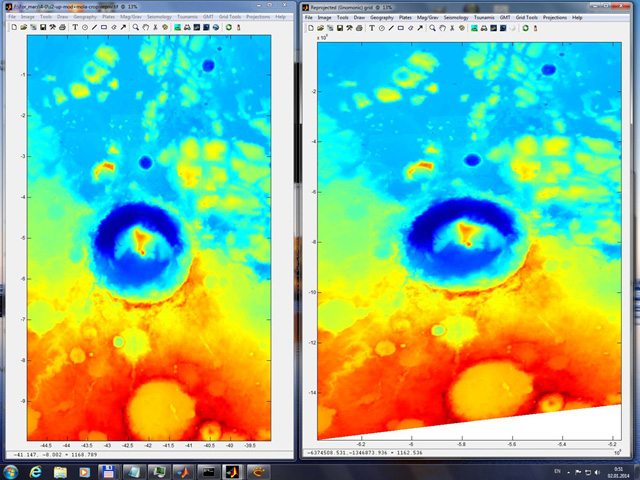Open GMT menu in Reprojected grid window
This screenshot has width=640, height=480.
click(505, 18)
